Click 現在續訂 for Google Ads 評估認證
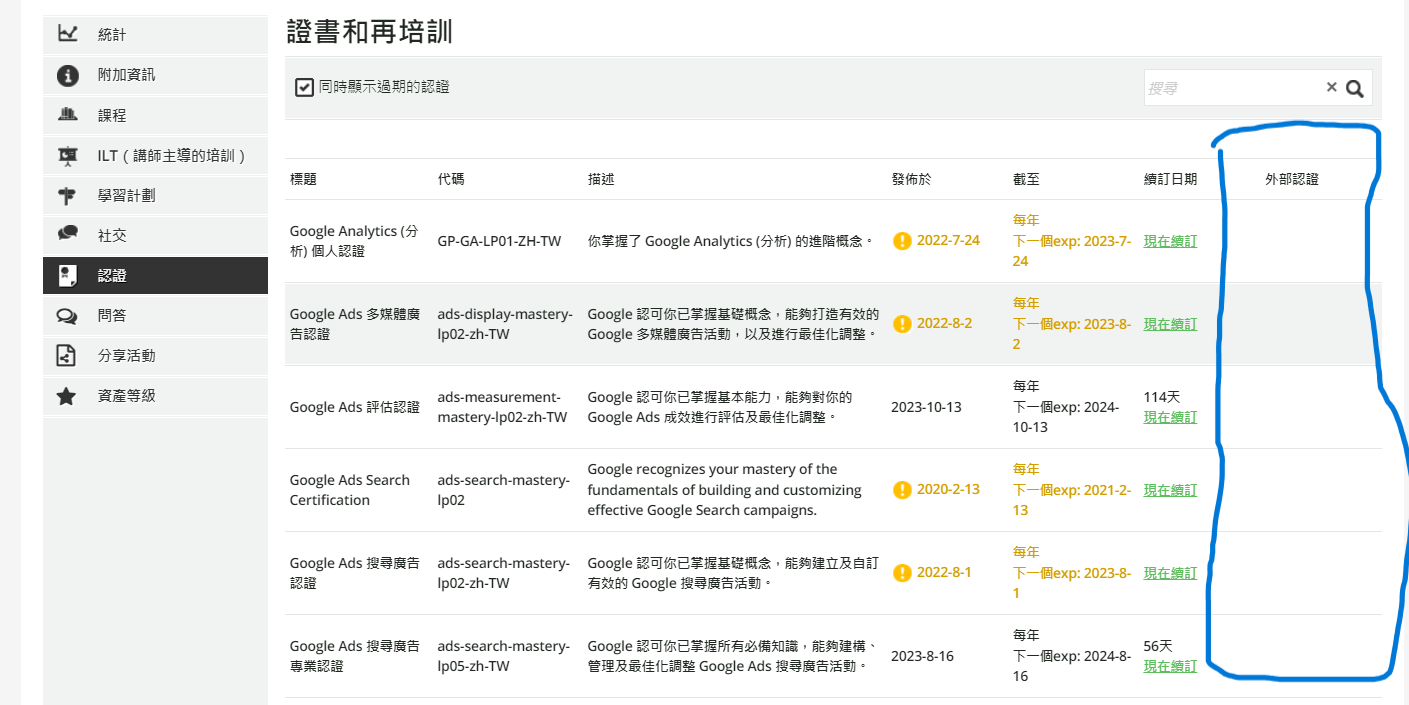Viewport: 1409px width, 705px height. pos(1170,417)
